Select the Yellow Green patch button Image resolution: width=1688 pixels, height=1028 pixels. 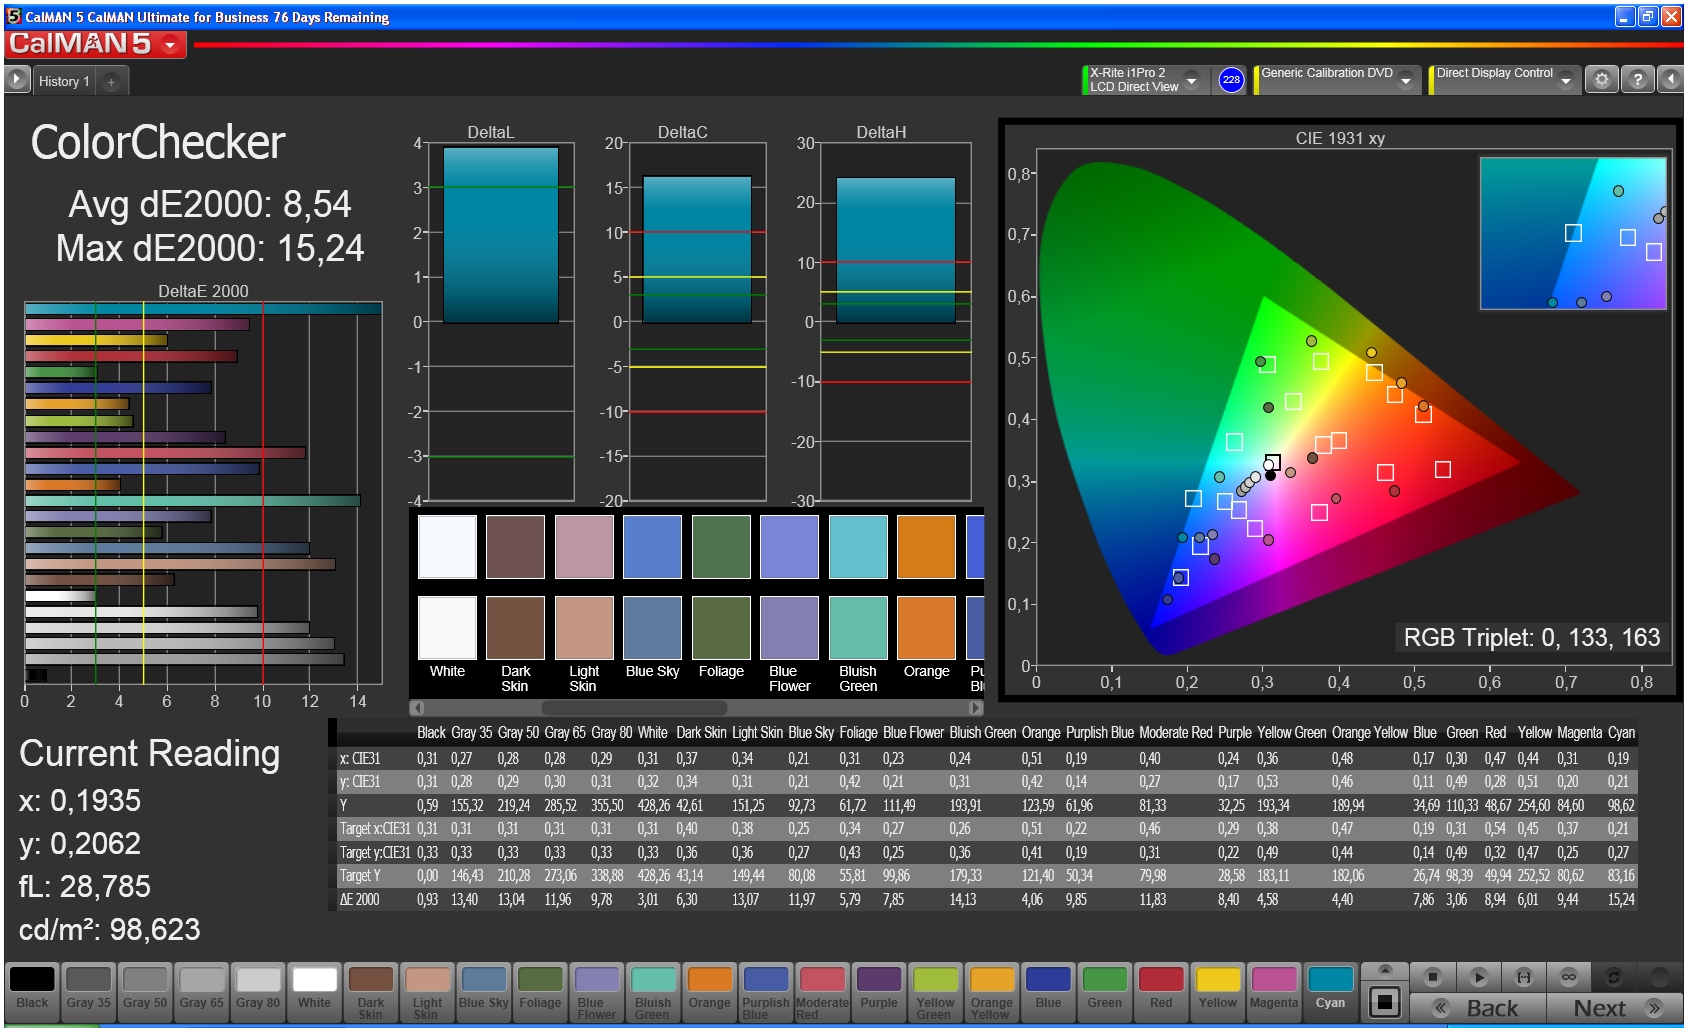pos(935,991)
